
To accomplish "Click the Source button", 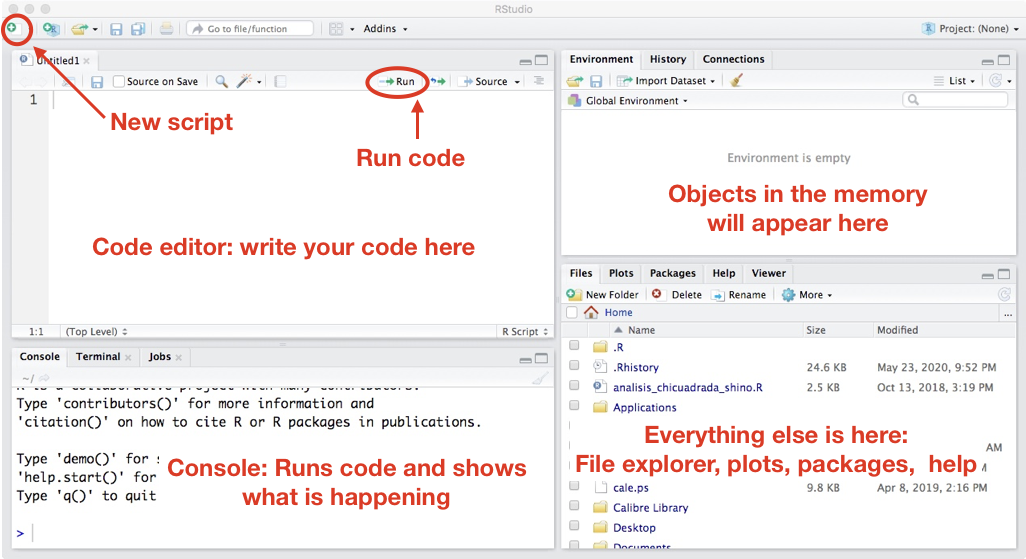I will 484,81.
